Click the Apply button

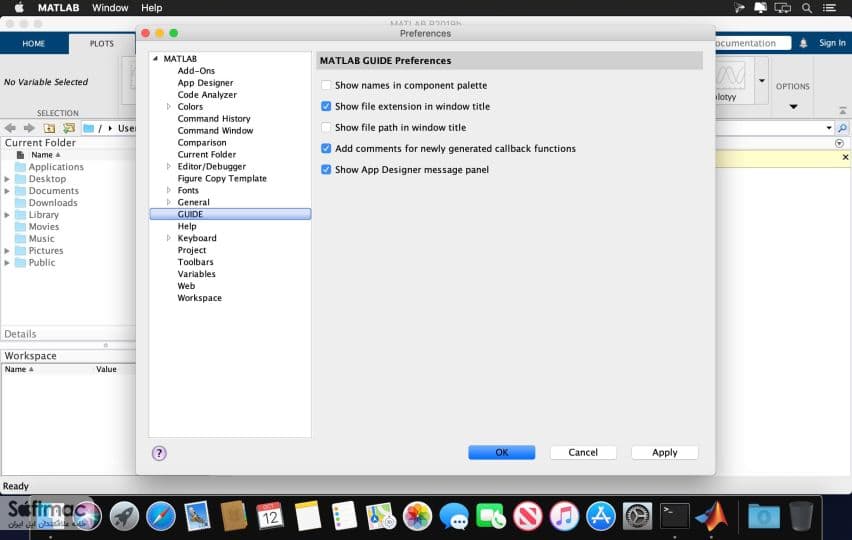665,453
